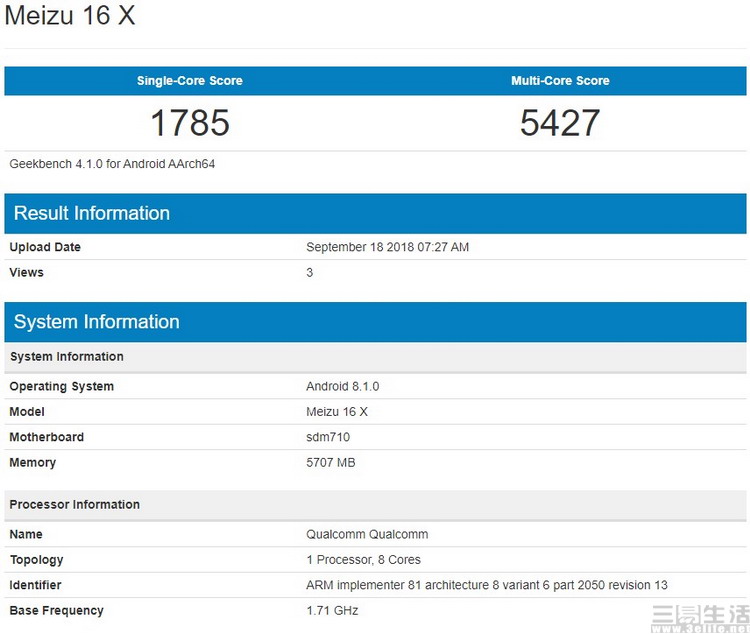The height and width of the screenshot is (634, 750).
Task: Click the Geekbench 4.1.0 for Android AArch64 text
Action: (112, 164)
